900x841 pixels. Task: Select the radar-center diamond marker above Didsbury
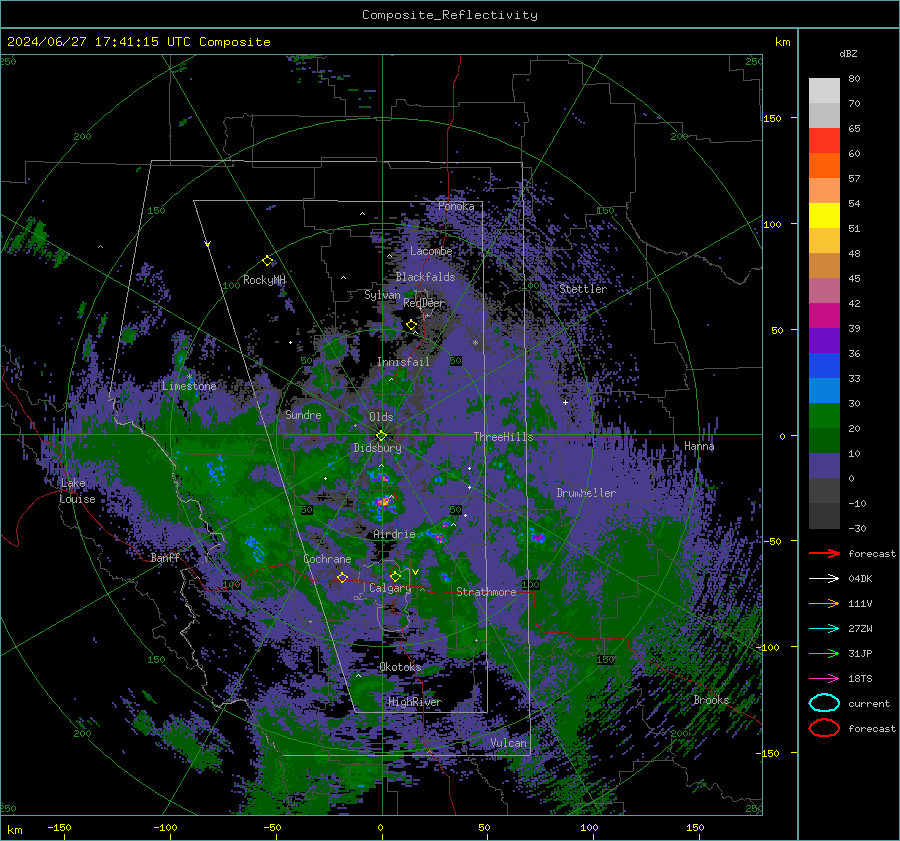tap(381, 436)
